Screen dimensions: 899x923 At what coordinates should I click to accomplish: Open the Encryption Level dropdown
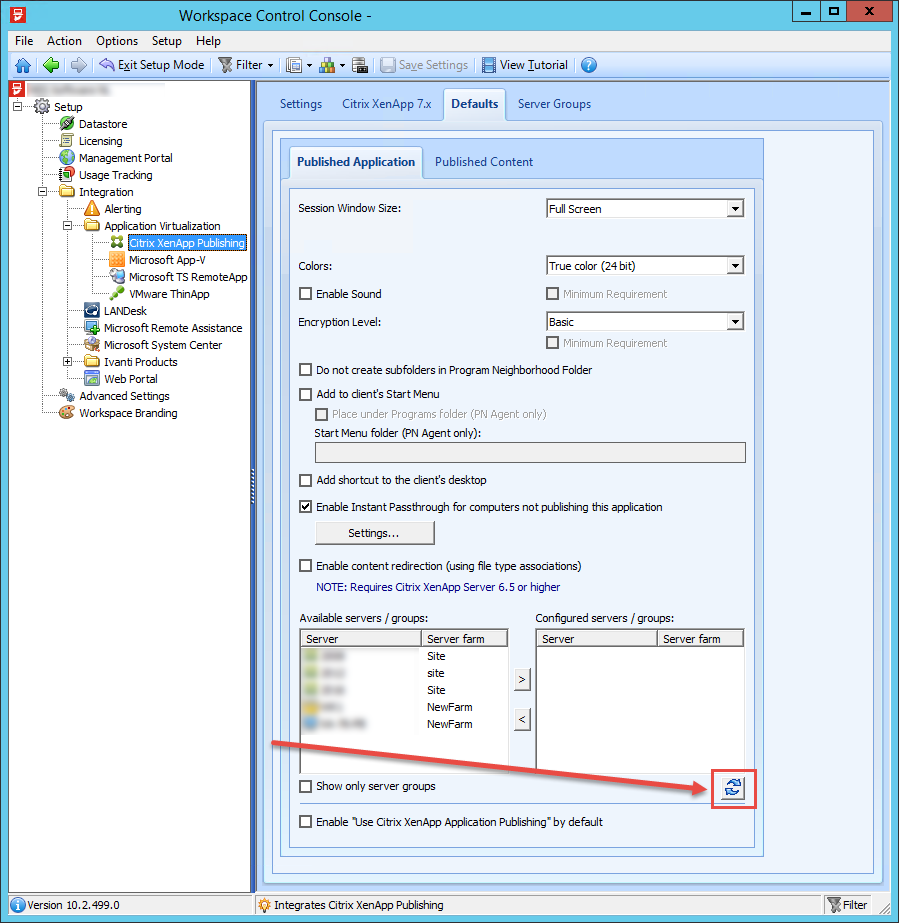click(735, 321)
